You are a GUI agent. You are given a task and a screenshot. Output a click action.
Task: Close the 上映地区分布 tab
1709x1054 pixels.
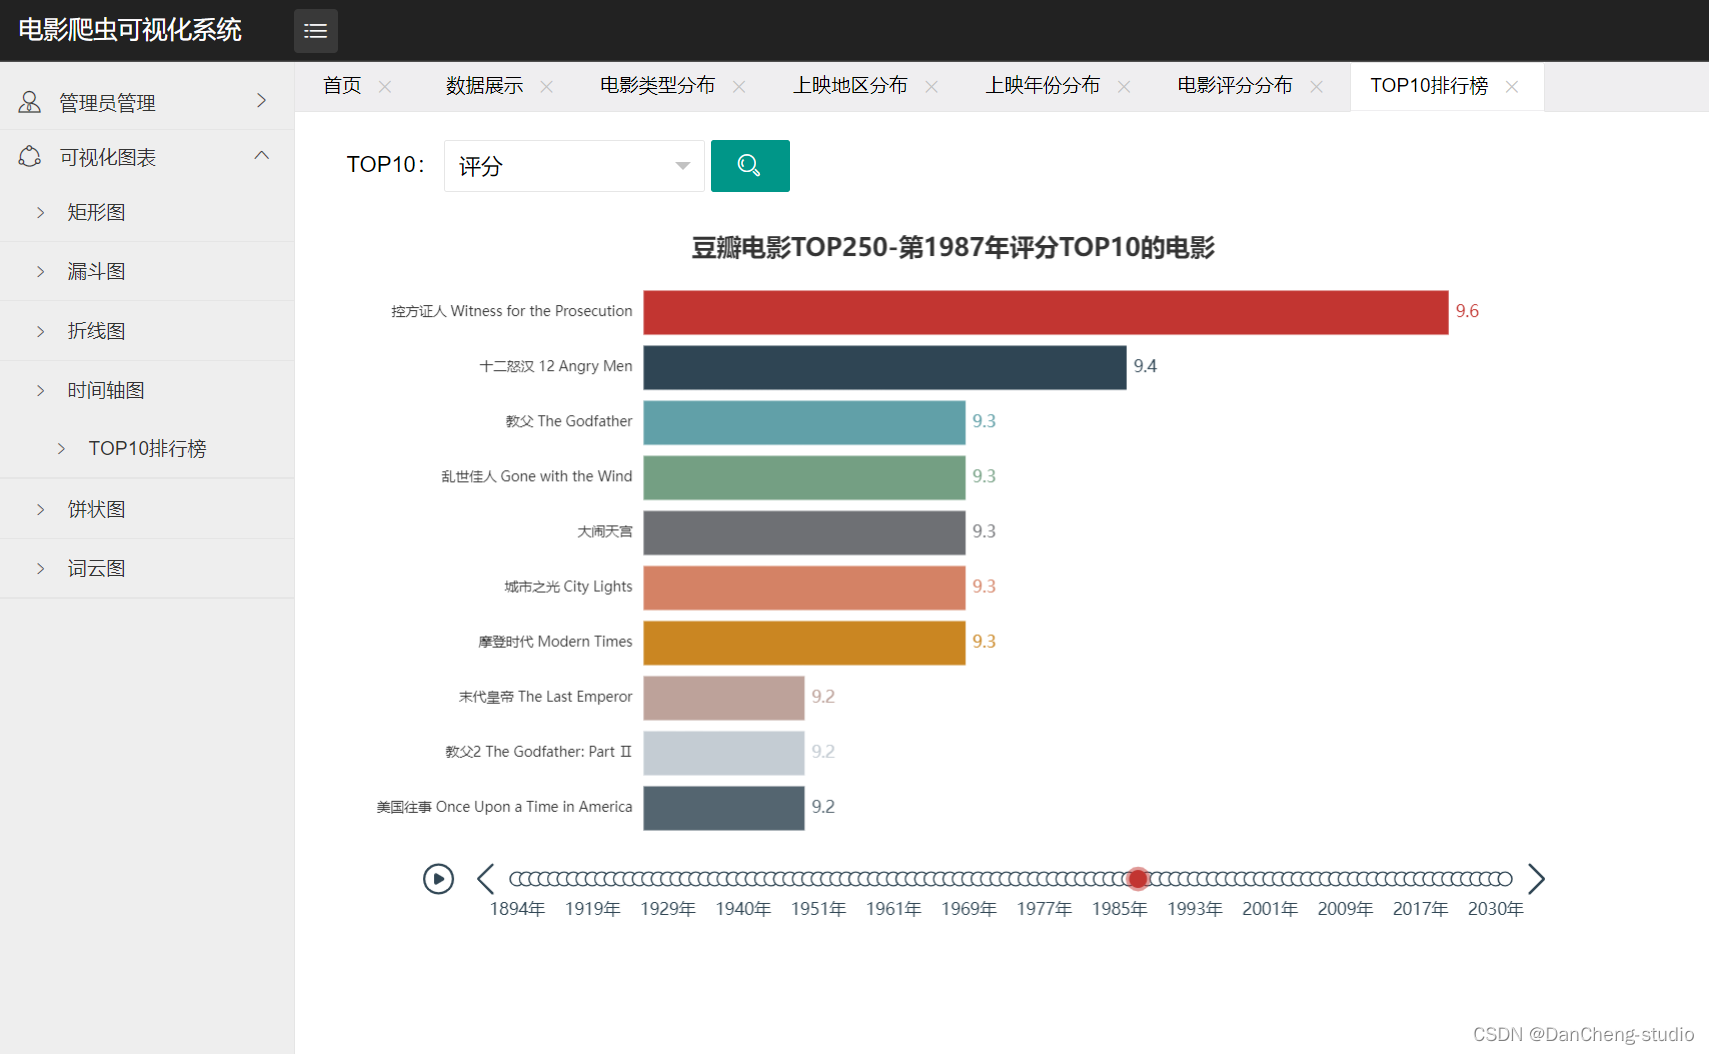coord(932,87)
